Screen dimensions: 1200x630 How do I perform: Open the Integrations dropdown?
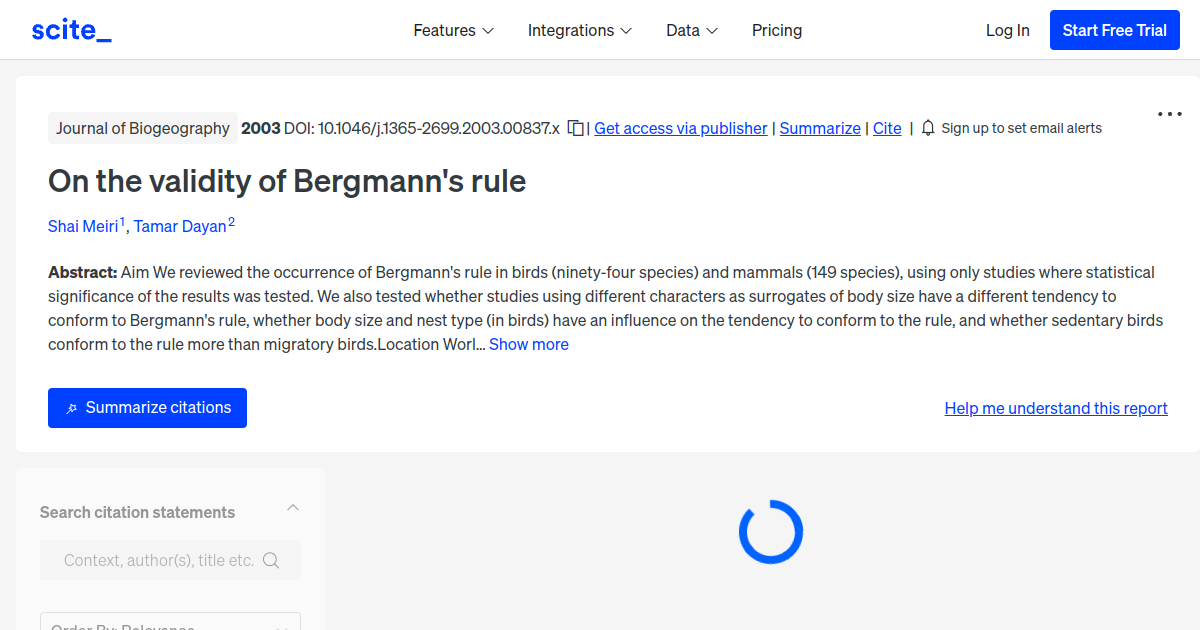tap(580, 30)
